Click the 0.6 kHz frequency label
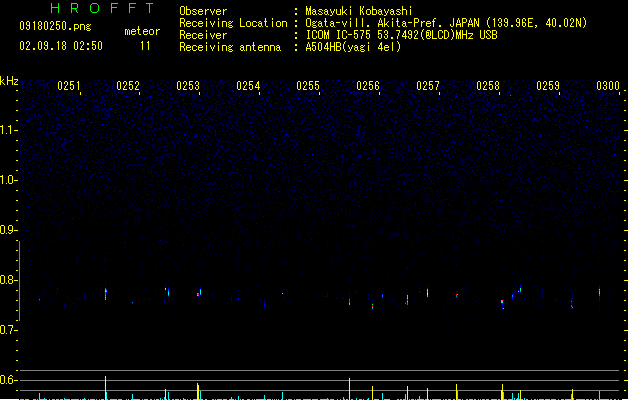 pyautogui.click(x=8, y=380)
